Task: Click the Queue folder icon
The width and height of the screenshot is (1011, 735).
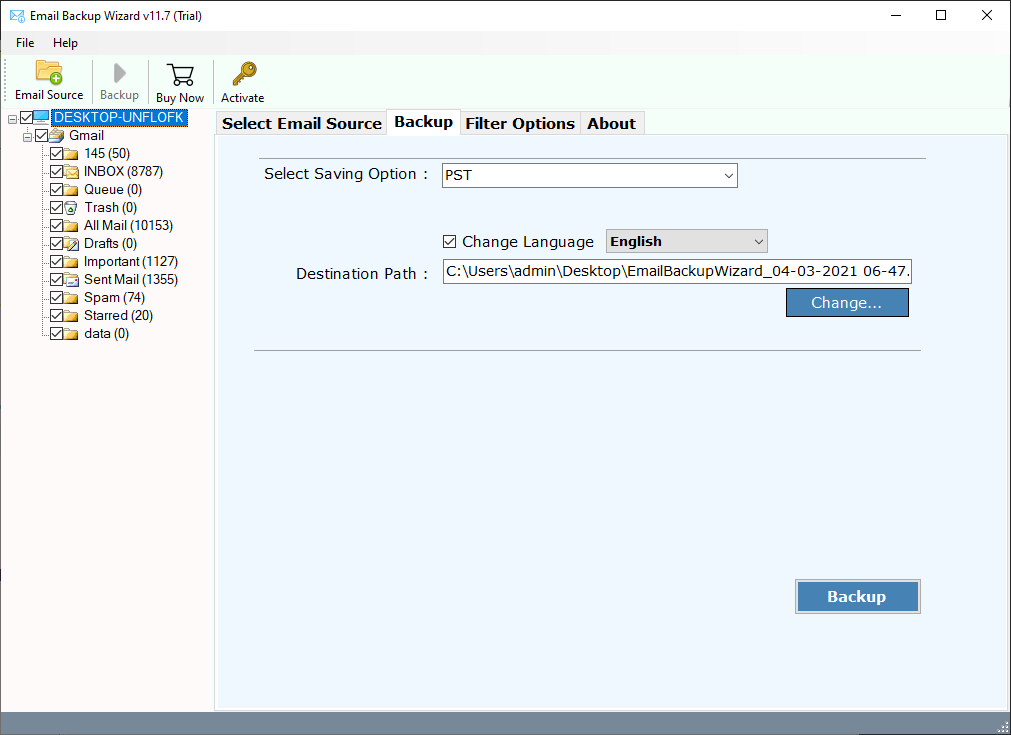Action: [71, 190]
